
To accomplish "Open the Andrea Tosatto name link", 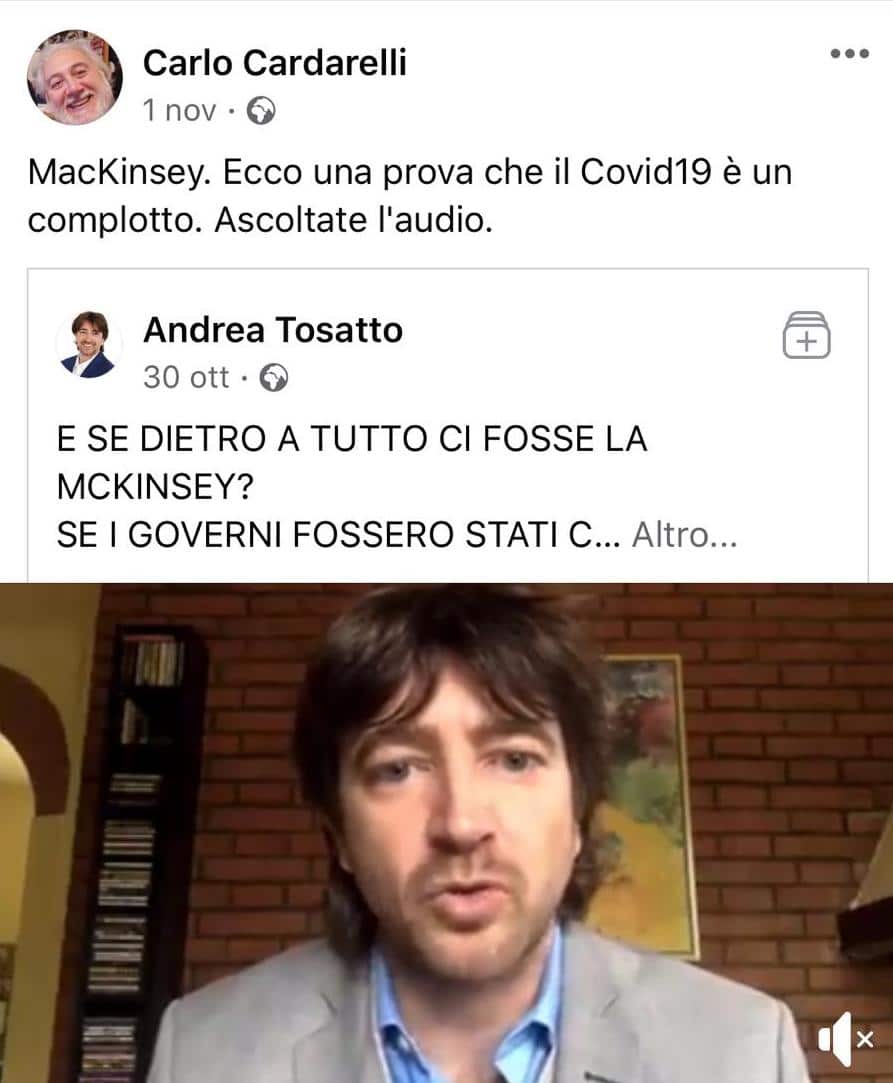I will click(x=273, y=329).
